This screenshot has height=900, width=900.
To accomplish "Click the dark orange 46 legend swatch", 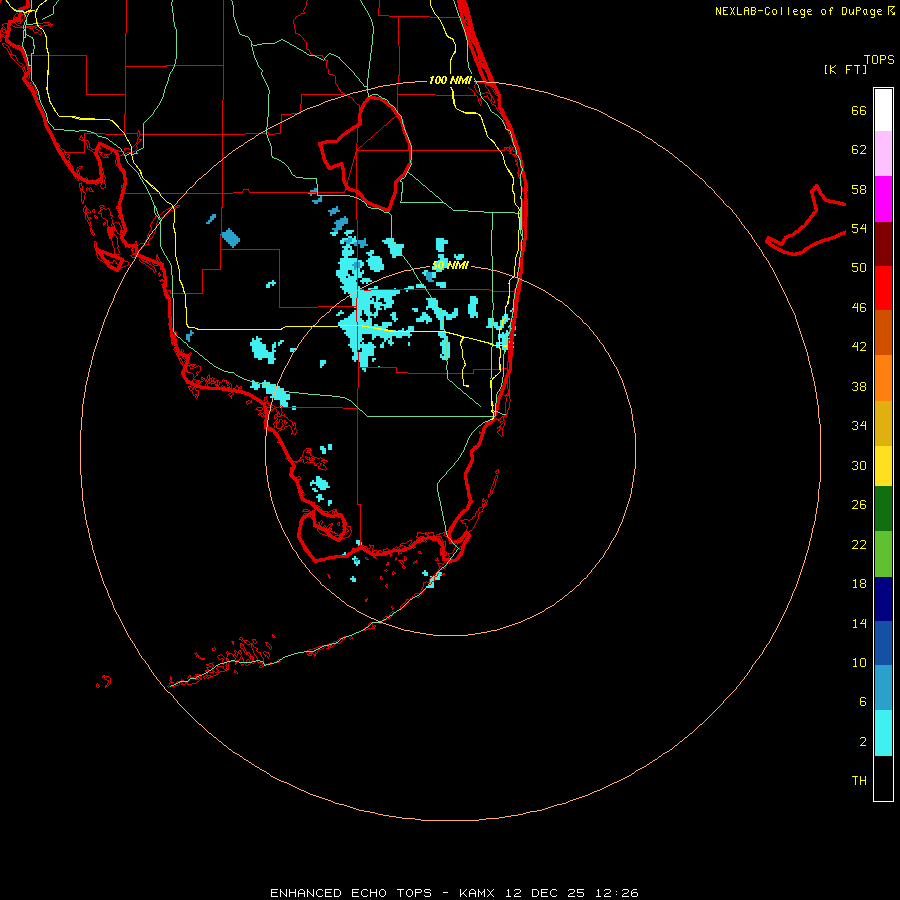I will pyautogui.click(x=883, y=332).
